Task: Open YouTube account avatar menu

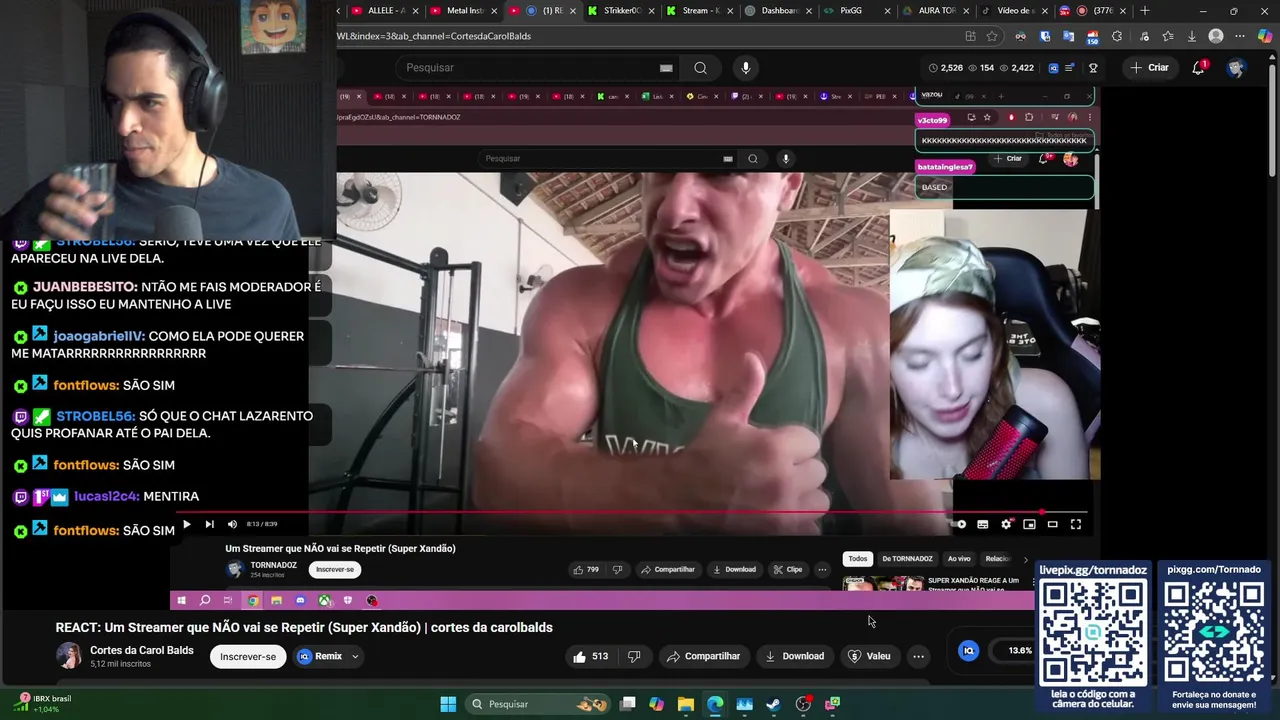Action: point(1237,68)
